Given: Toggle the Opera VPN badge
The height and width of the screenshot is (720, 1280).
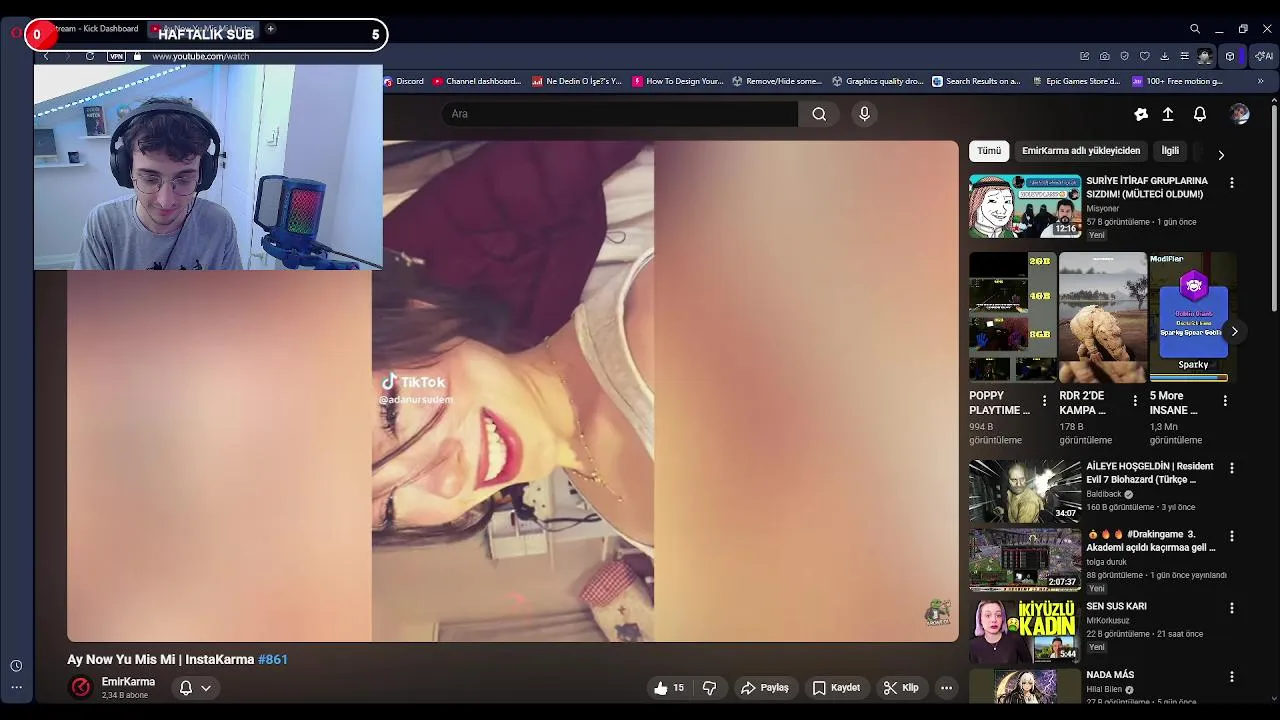Looking at the screenshot, I should pyautogui.click(x=116, y=57).
